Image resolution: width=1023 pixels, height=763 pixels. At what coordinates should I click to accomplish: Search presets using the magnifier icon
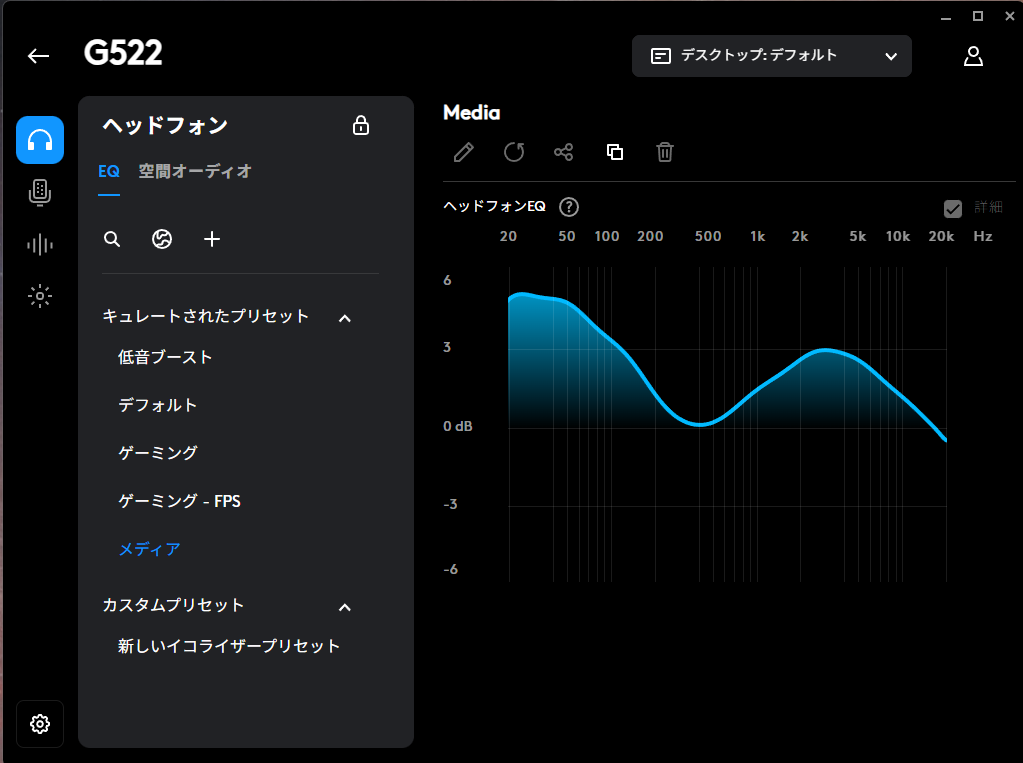click(x=112, y=239)
